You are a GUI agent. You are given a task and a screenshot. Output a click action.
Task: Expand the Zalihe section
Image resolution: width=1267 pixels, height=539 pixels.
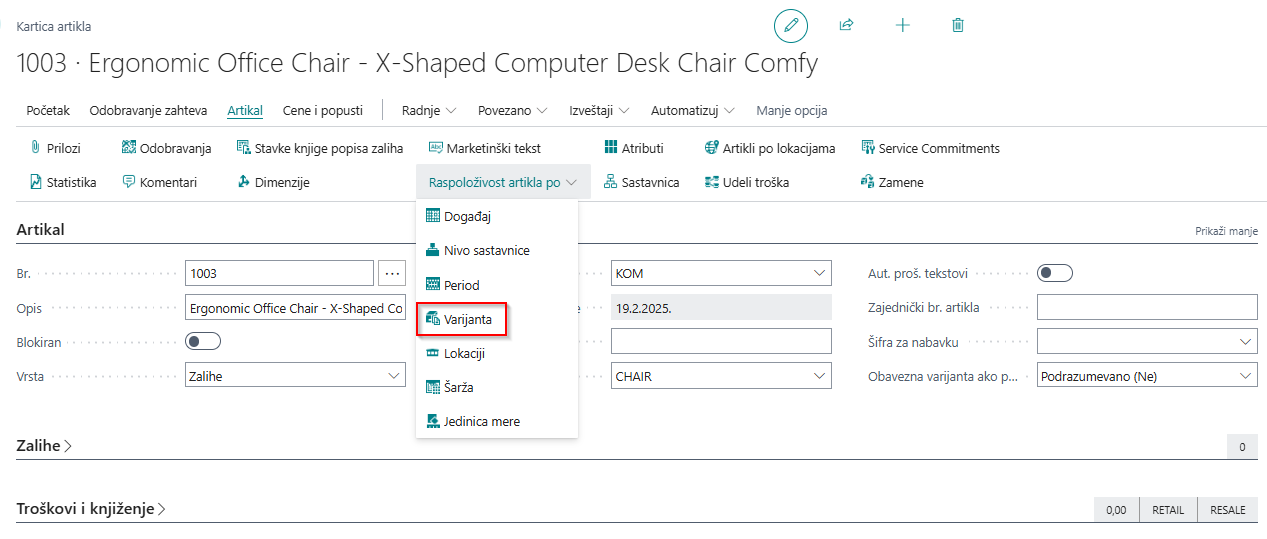44,446
